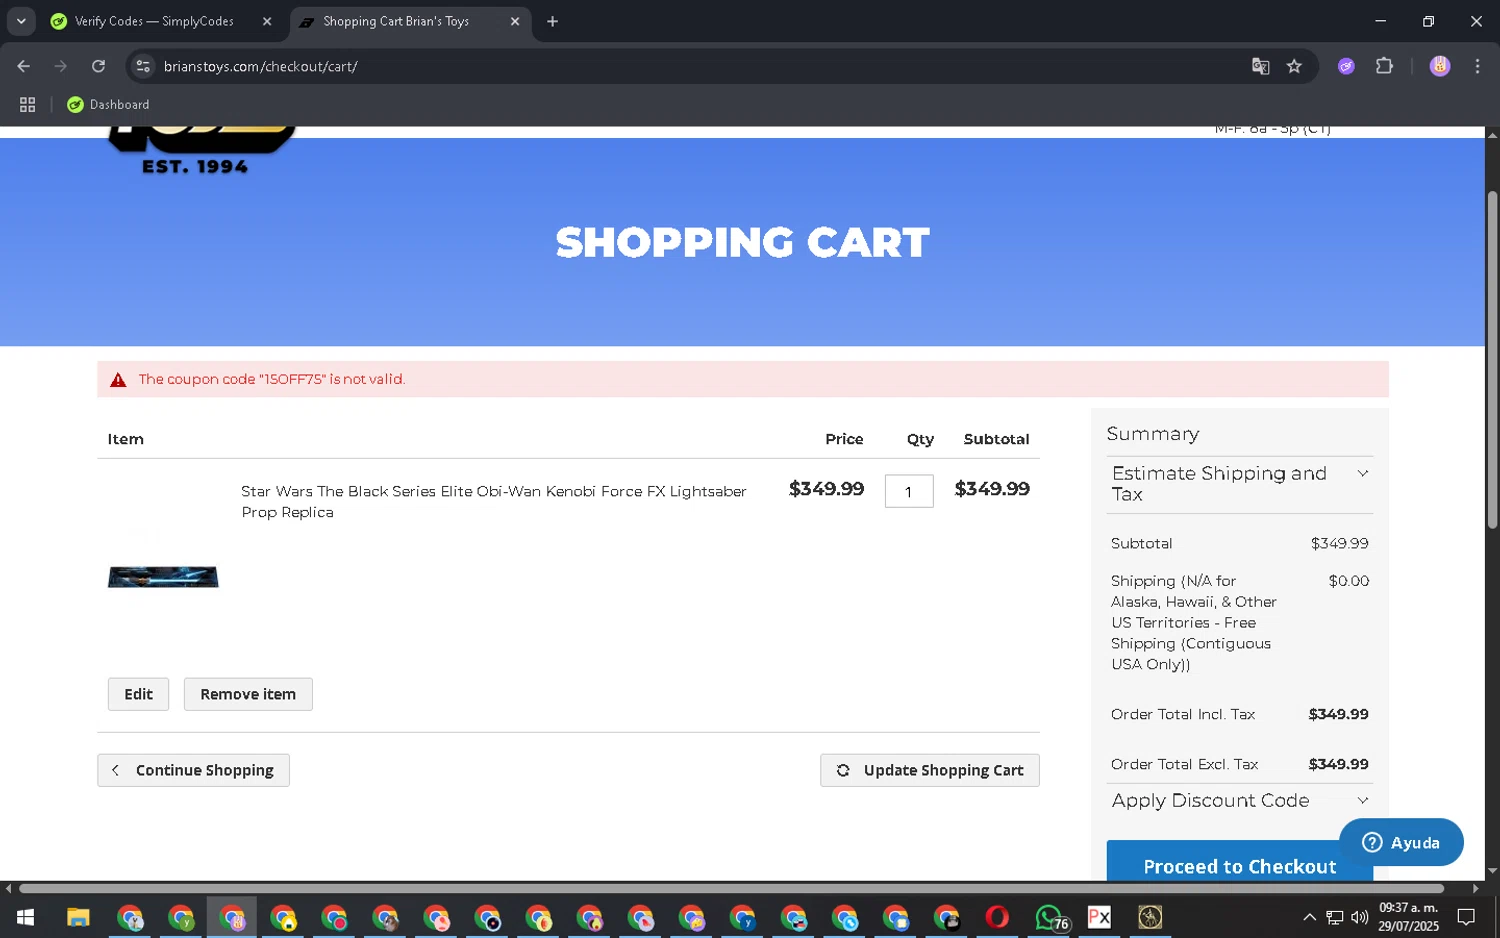Click Remove item button

coord(248,694)
